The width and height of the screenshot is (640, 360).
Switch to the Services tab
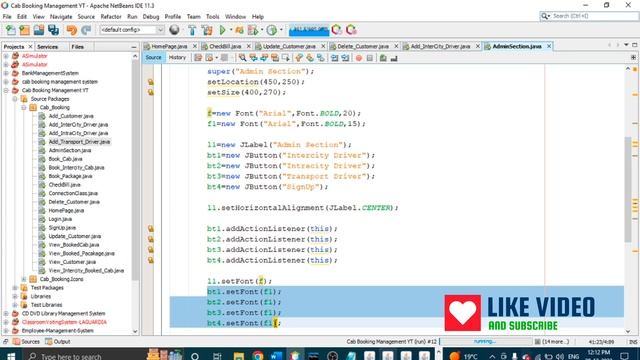[47, 47]
